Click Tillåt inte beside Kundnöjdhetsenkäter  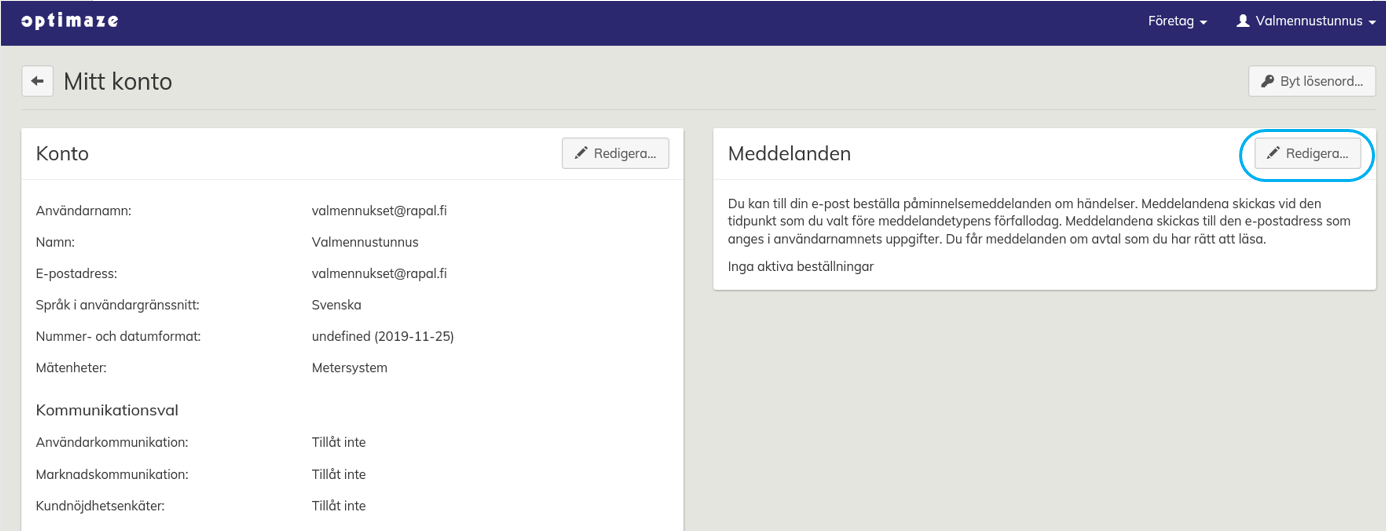339,506
